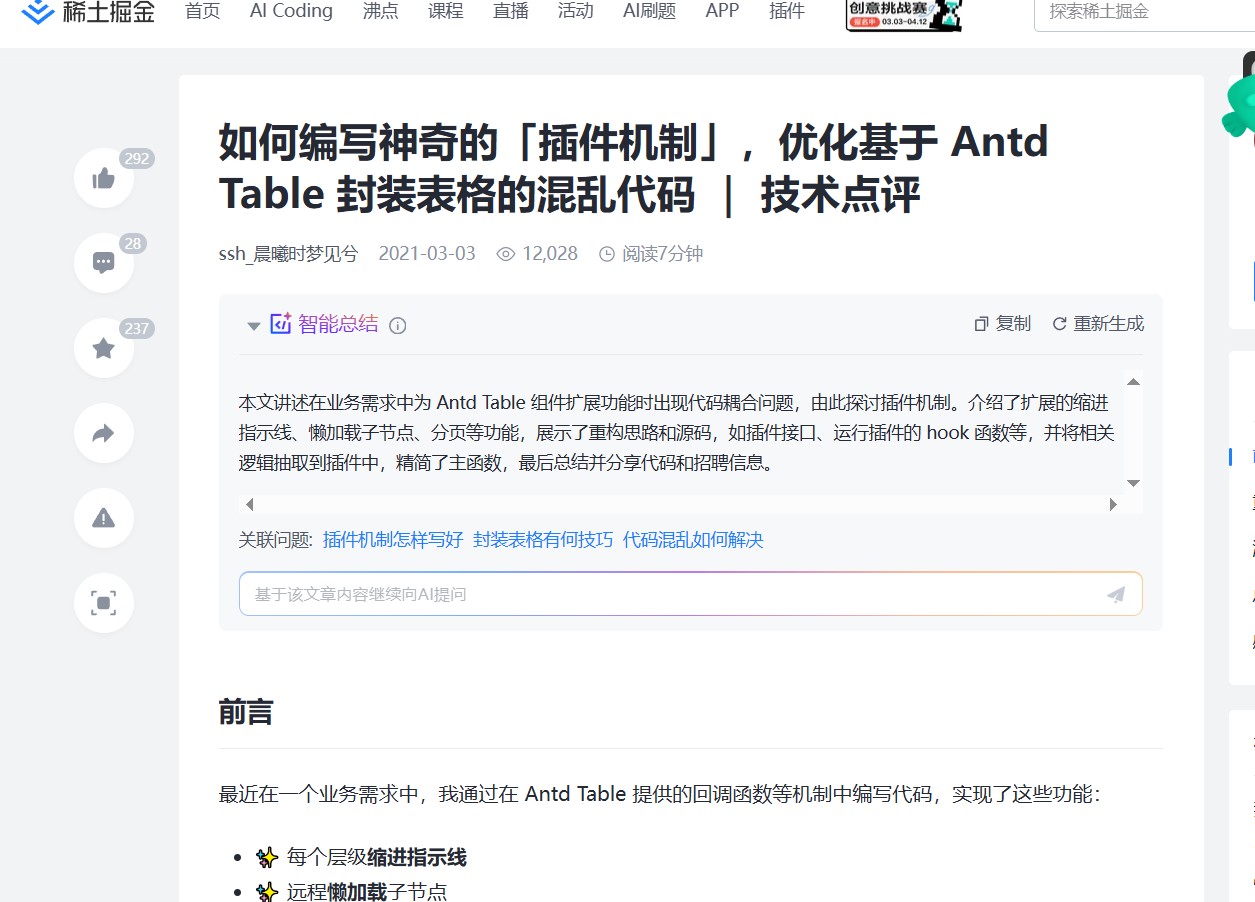Collapse the 智能总结 panel triangle
1255x902 pixels.
pyautogui.click(x=254, y=326)
